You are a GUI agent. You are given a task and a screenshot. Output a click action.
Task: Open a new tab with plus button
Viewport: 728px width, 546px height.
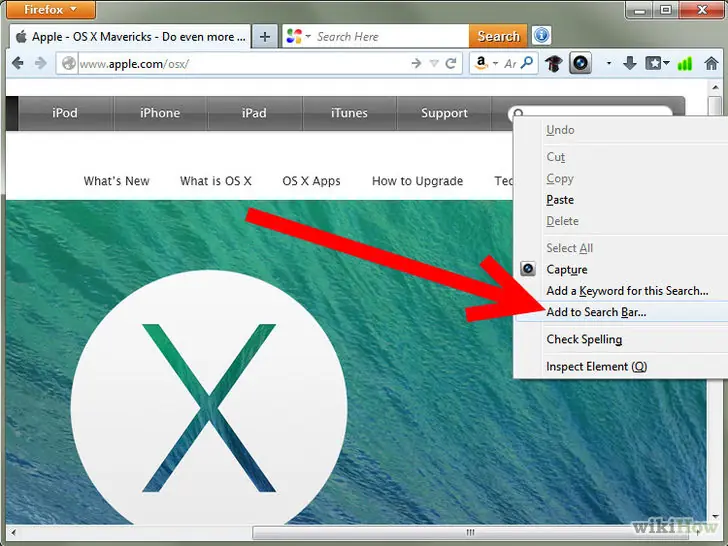point(265,36)
